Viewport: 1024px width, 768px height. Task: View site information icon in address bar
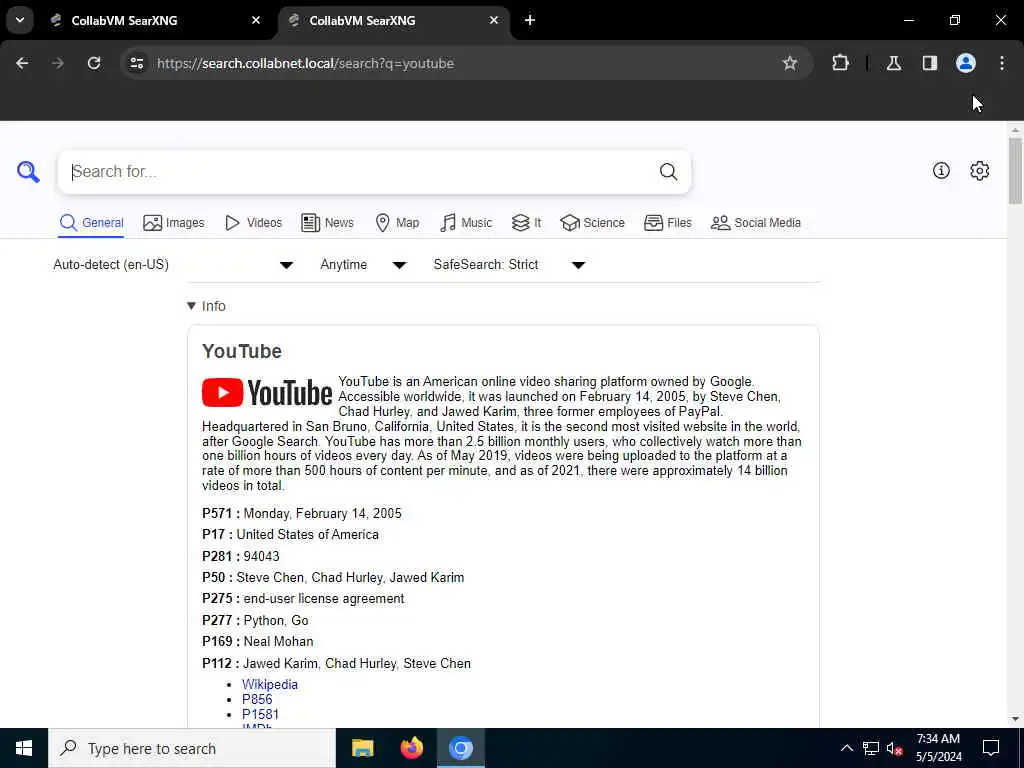136,63
